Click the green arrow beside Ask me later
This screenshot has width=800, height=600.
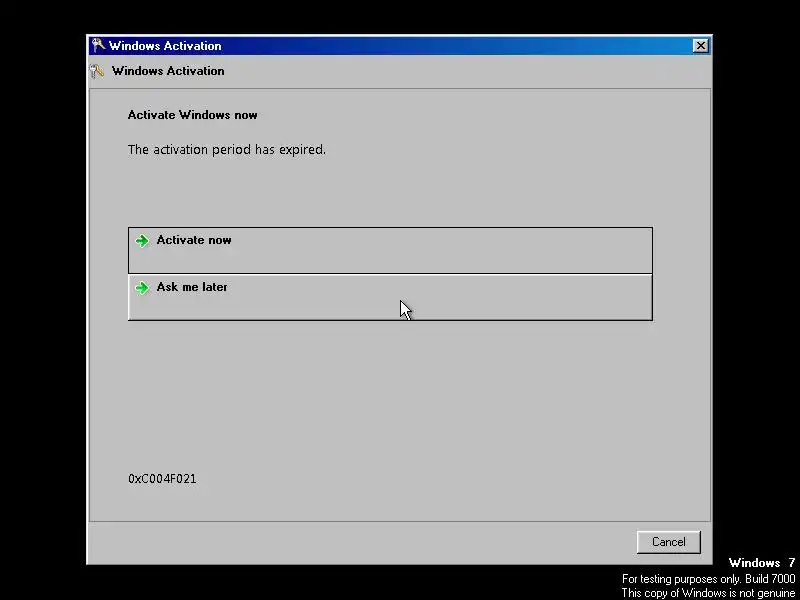click(x=142, y=288)
